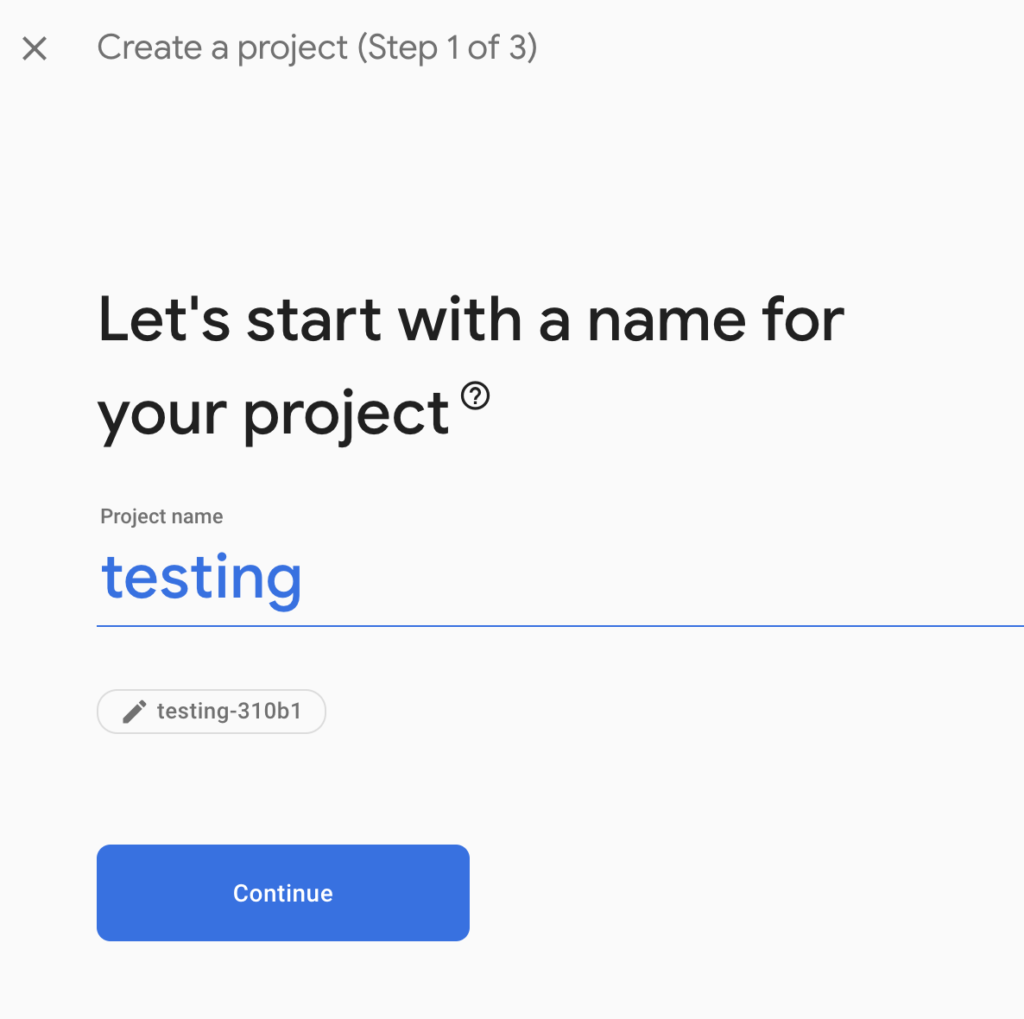Select the testing-310b1 project ID chip
The image size is (1024, 1019).
(x=211, y=711)
